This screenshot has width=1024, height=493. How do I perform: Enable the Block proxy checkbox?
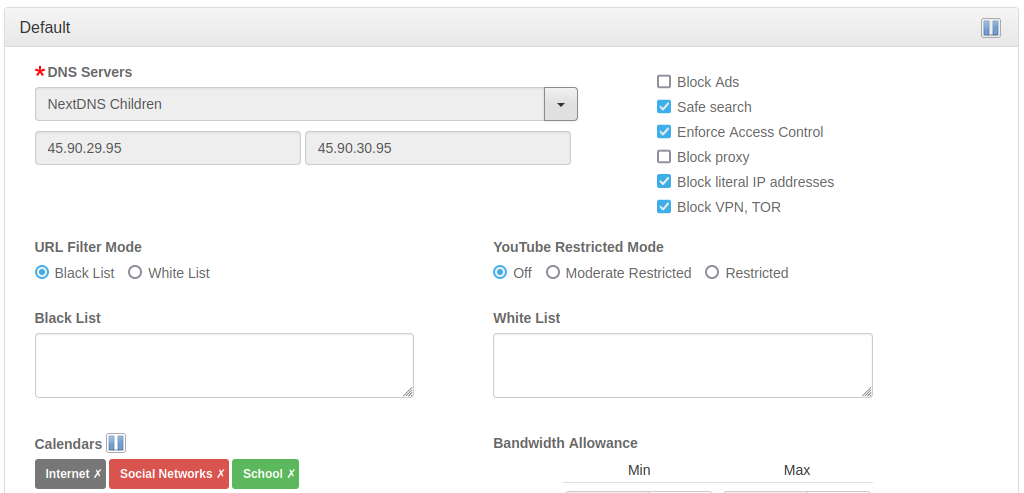pos(664,157)
